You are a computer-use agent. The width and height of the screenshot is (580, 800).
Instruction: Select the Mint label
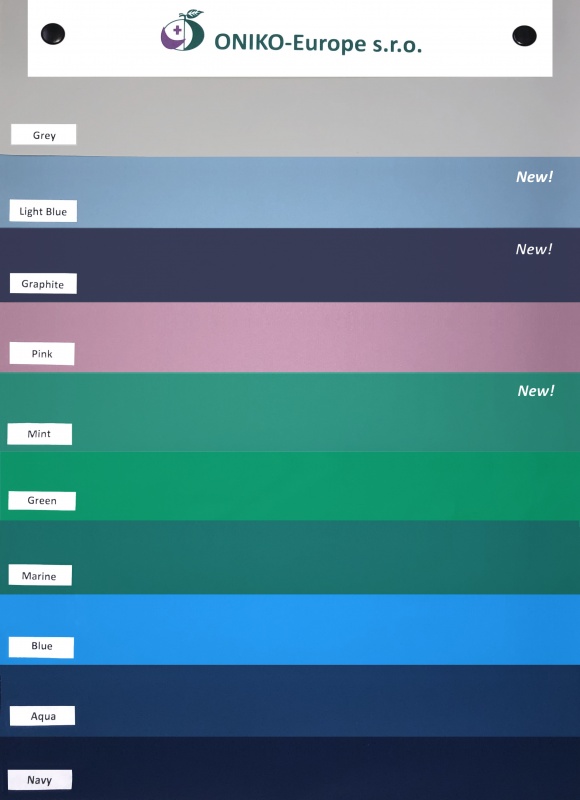39,434
